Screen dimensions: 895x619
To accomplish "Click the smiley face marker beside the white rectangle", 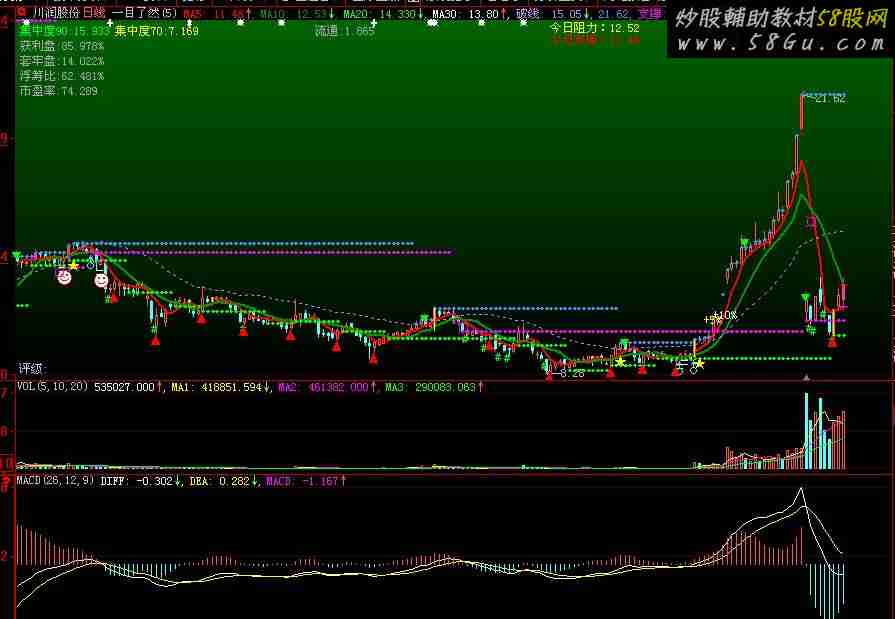I will point(102,280).
